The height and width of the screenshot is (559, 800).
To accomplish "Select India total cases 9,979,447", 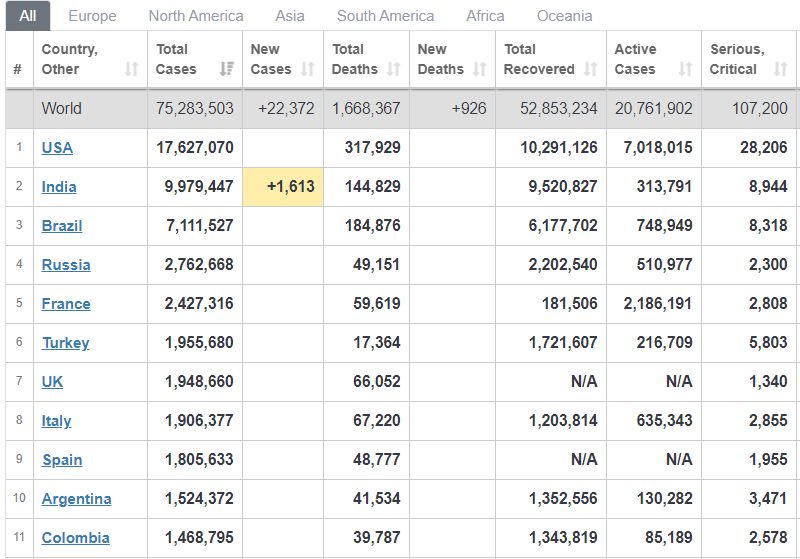I will click(x=198, y=187).
